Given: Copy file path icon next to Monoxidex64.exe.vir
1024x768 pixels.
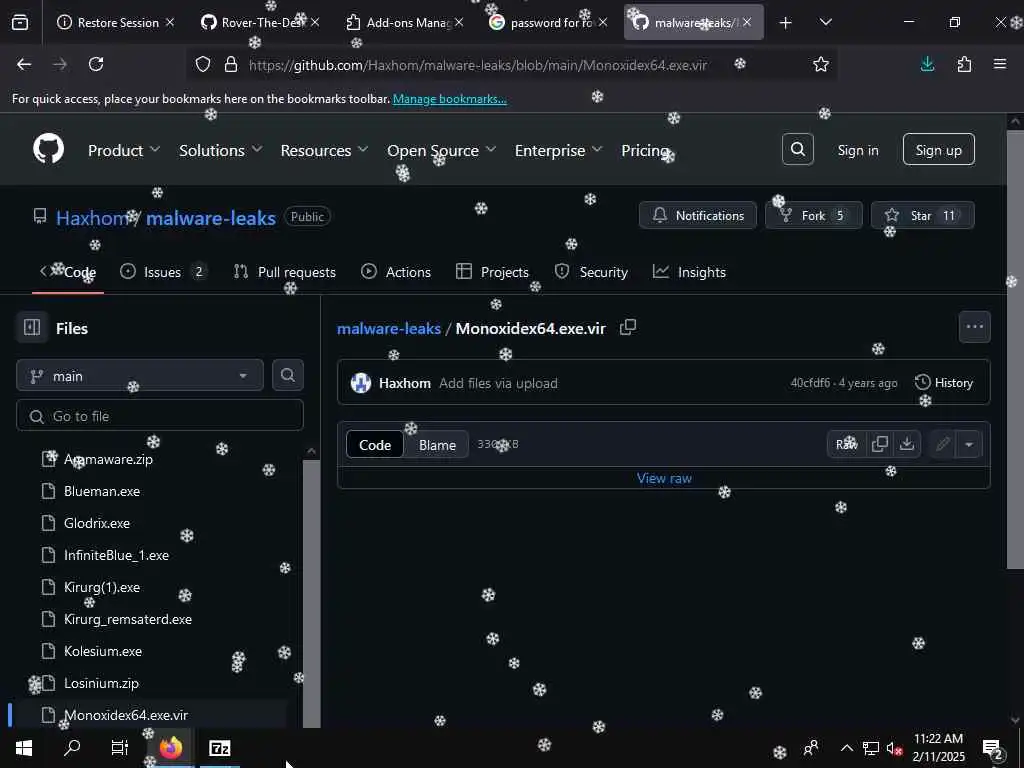Looking at the screenshot, I should coord(628,327).
